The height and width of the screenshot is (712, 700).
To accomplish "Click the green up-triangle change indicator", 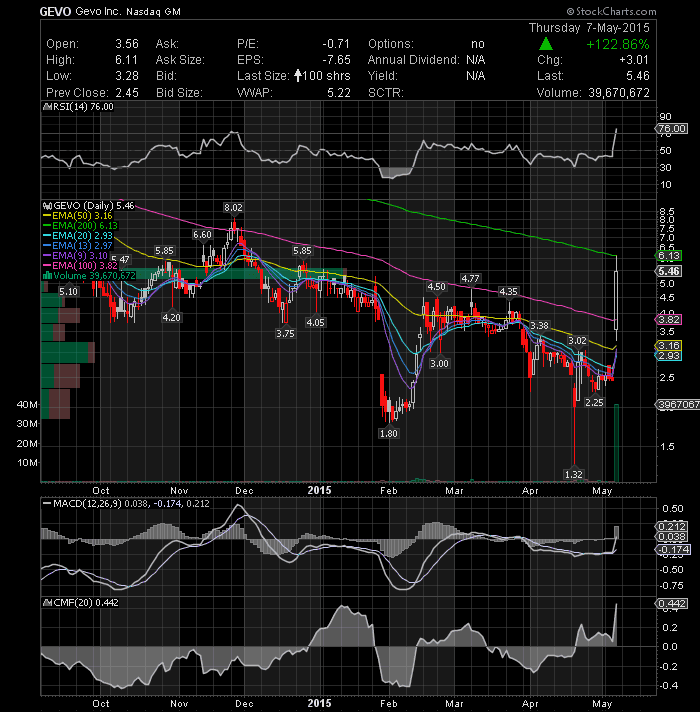I will coord(546,44).
